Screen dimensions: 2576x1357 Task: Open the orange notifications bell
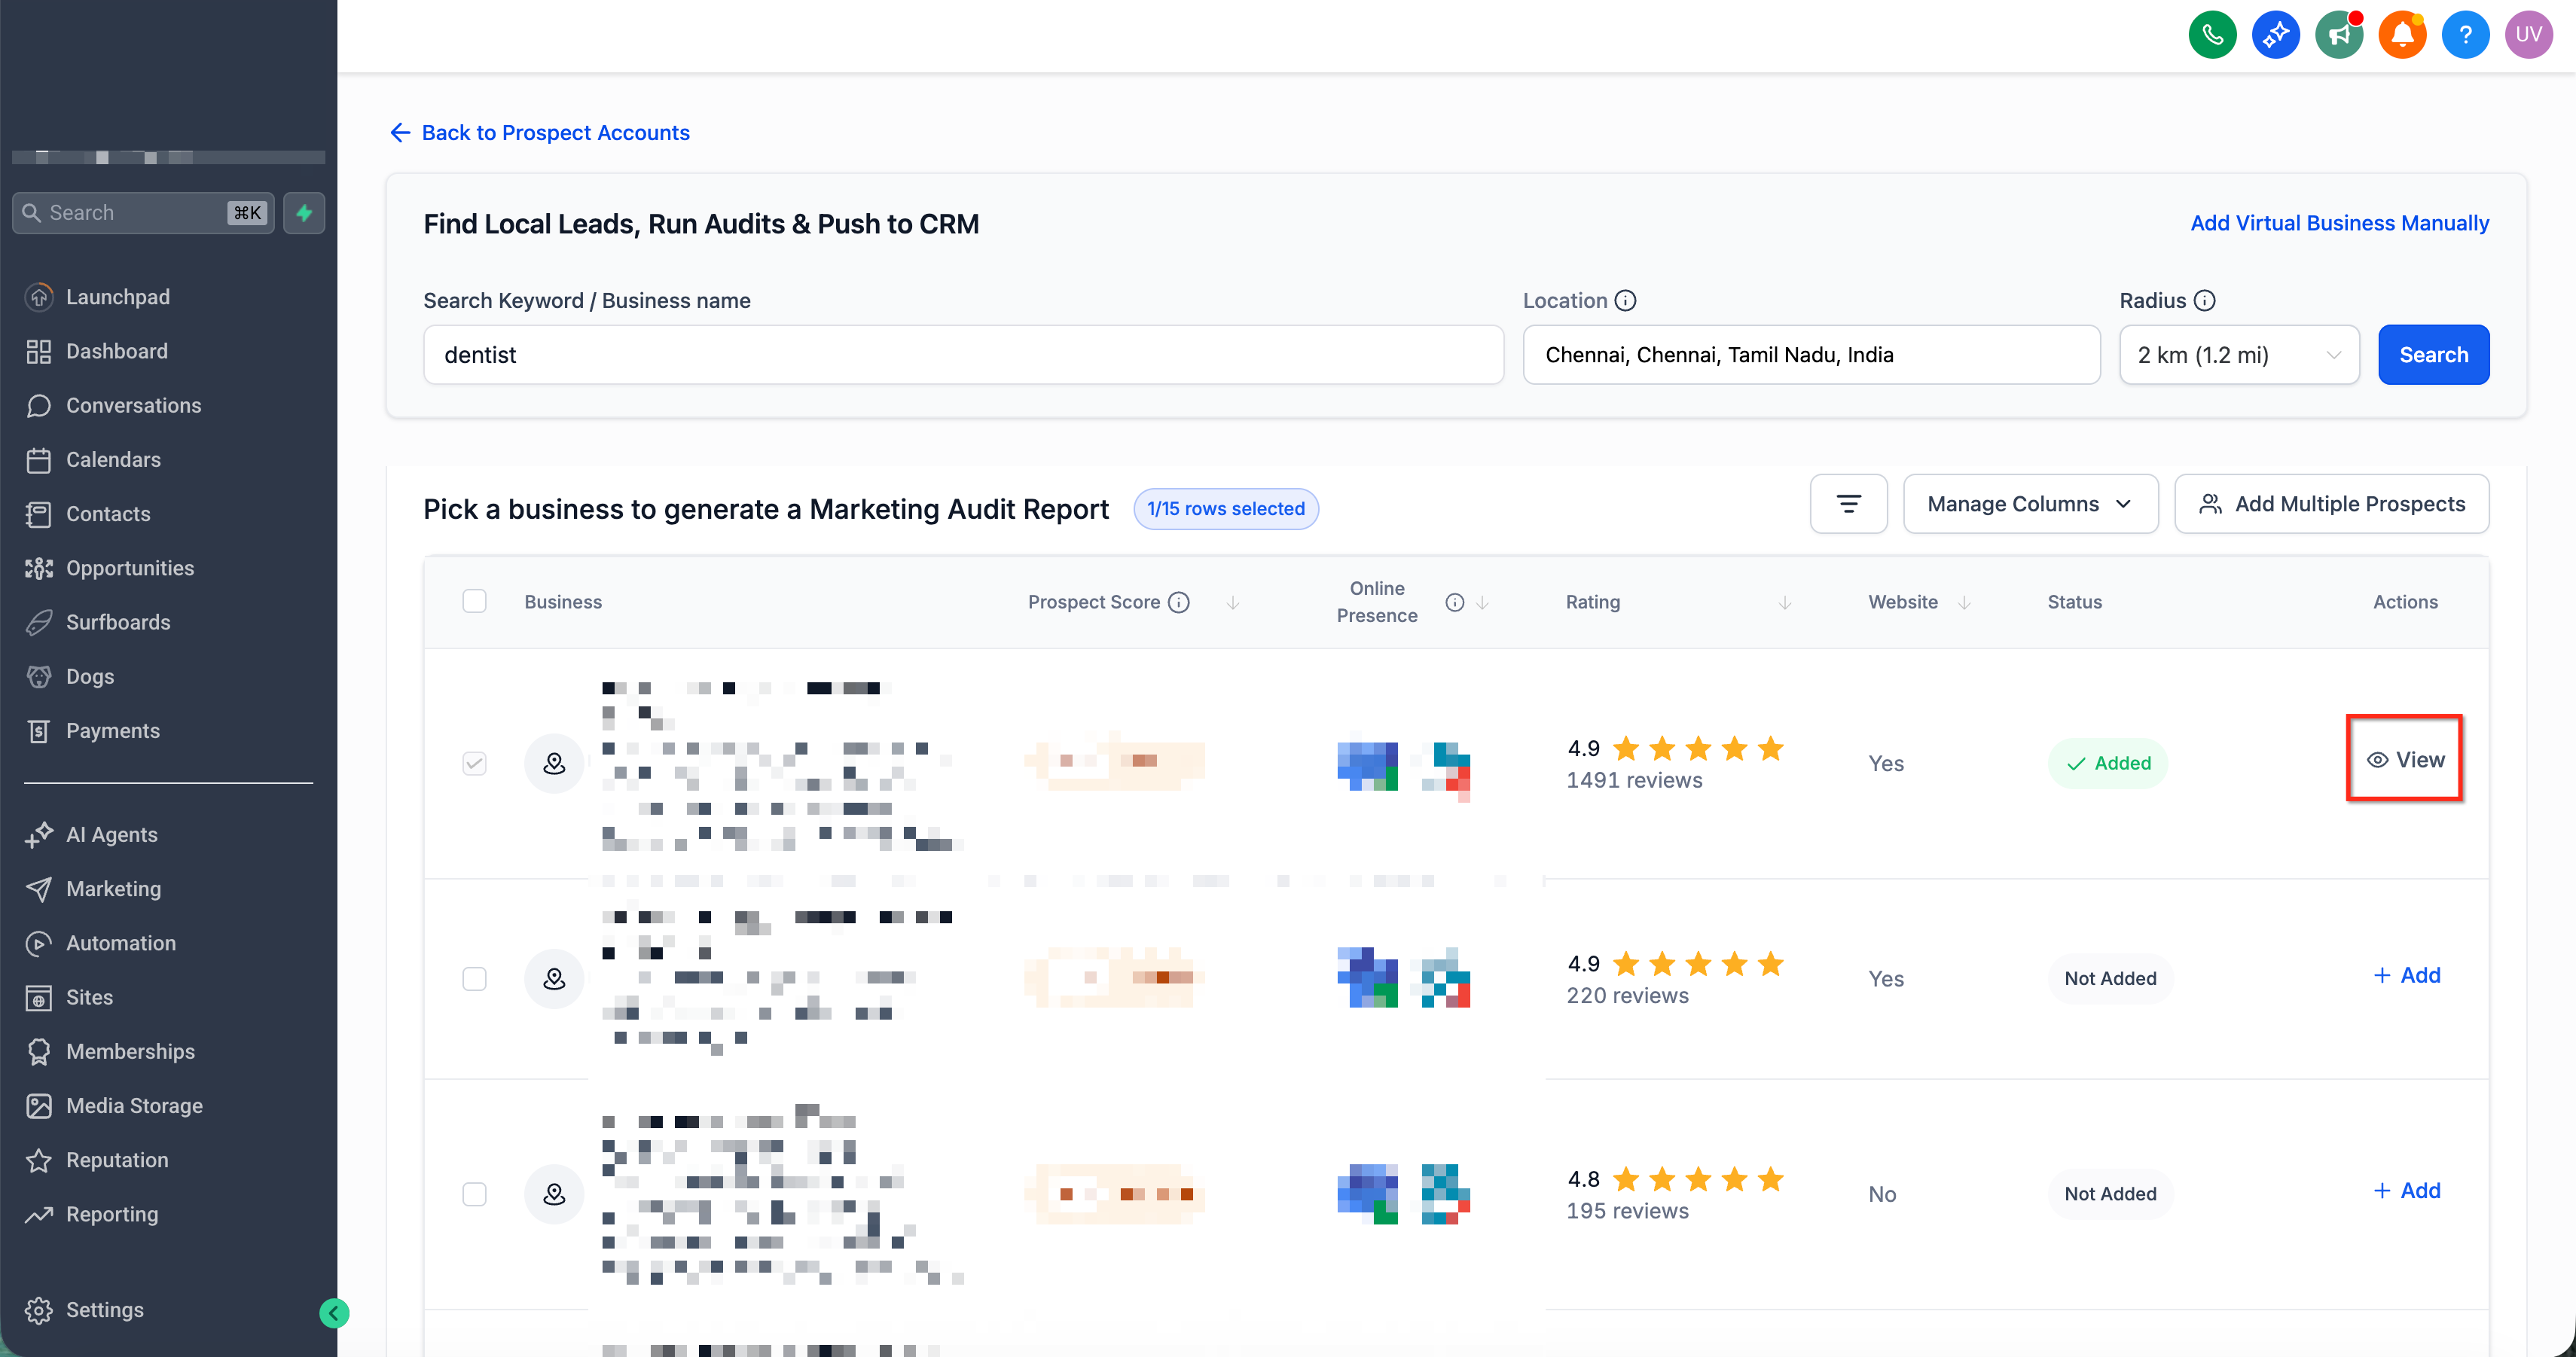click(2402, 35)
